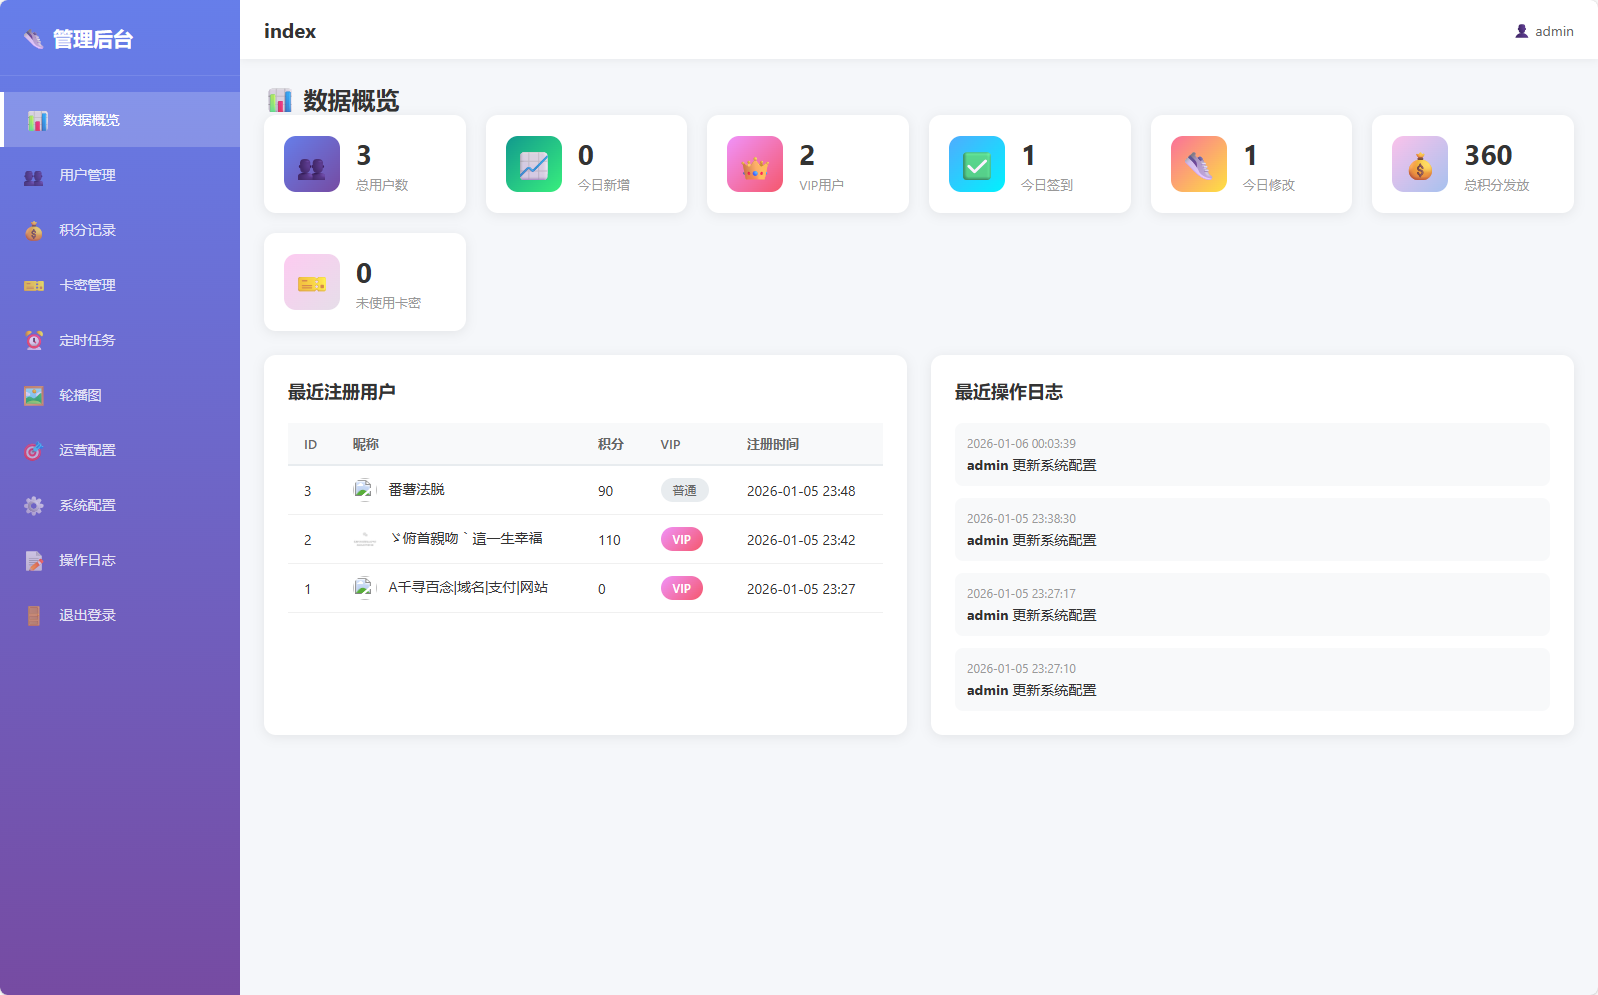Viewport: 1598px width, 995px height.
Task: Click the target icon for 运营配置
Action: 34,451
